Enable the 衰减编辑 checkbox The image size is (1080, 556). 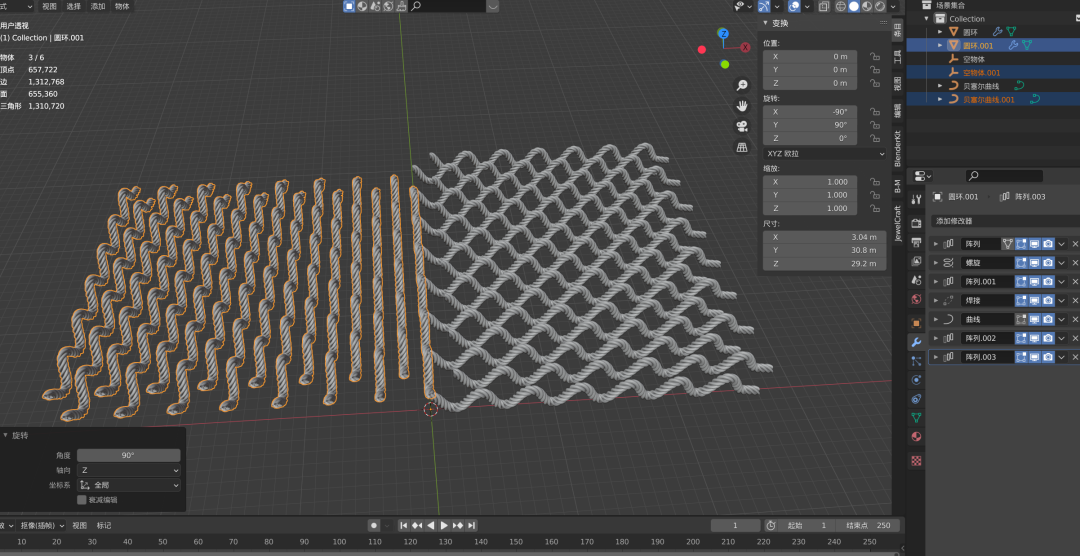click(82, 499)
